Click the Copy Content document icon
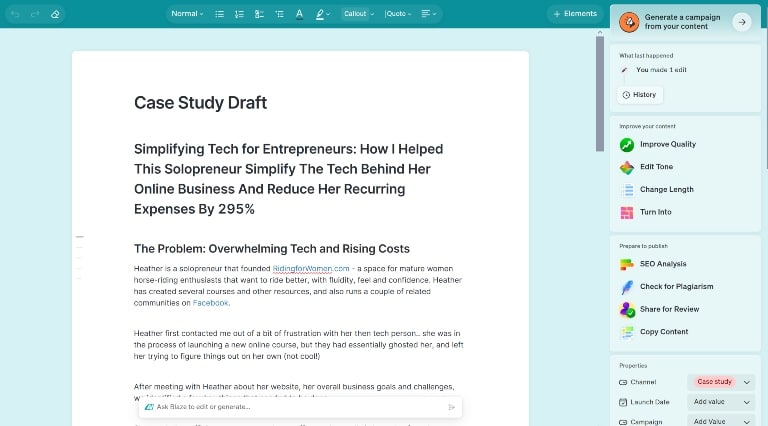The height and width of the screenshot is (426, 768). [x=627, y=332]
